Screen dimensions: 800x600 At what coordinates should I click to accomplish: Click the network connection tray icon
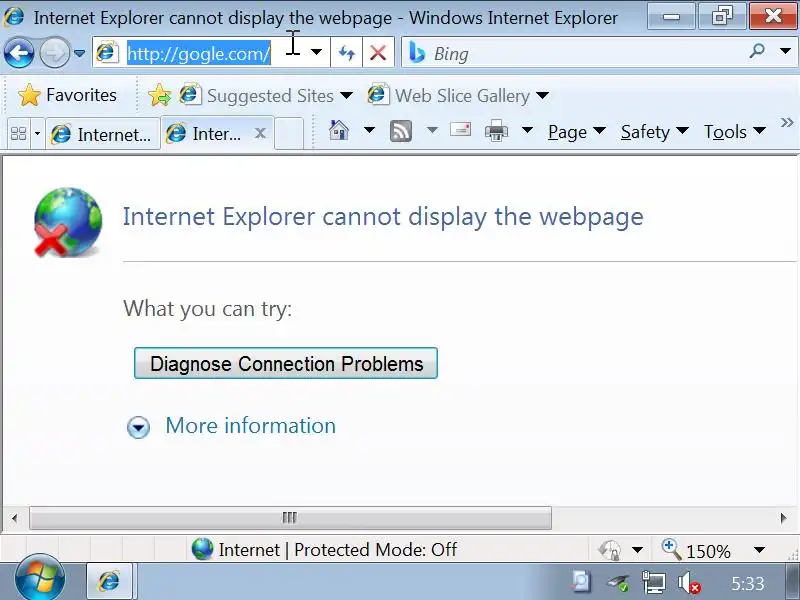coord(654,583)
